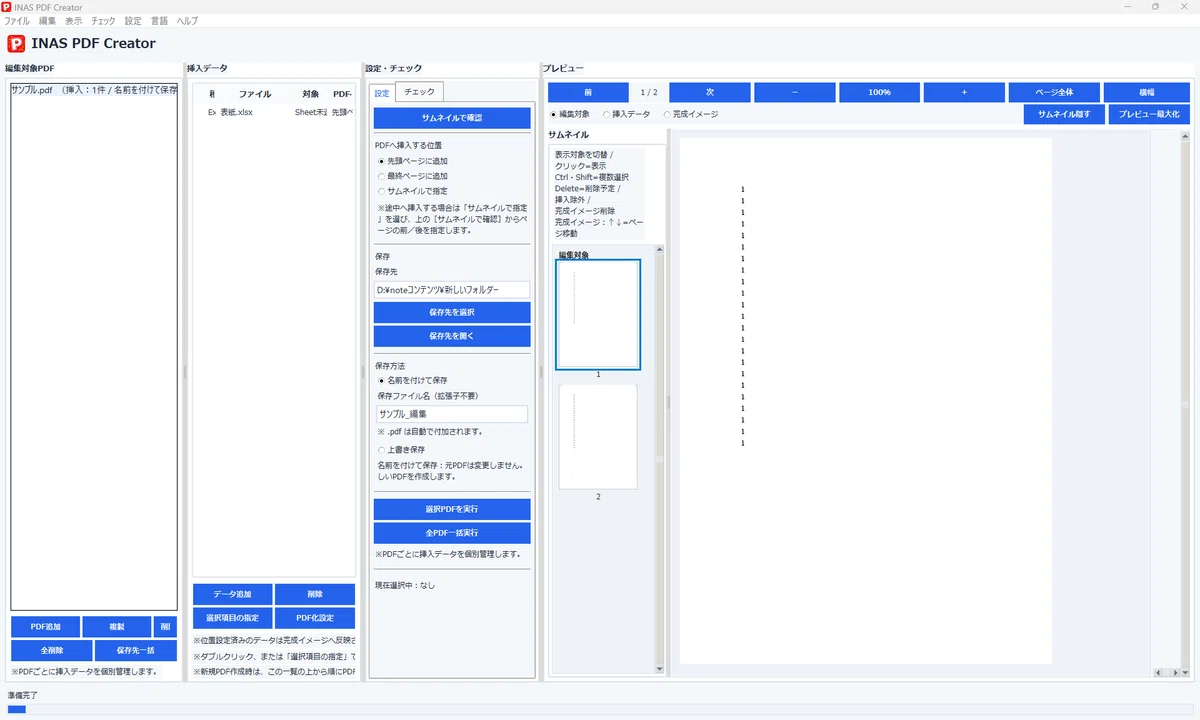This screenshot has width=1200, height=720.
Task: Select 最終ページに追加 insert position
Action: click(x=412, y=176)
